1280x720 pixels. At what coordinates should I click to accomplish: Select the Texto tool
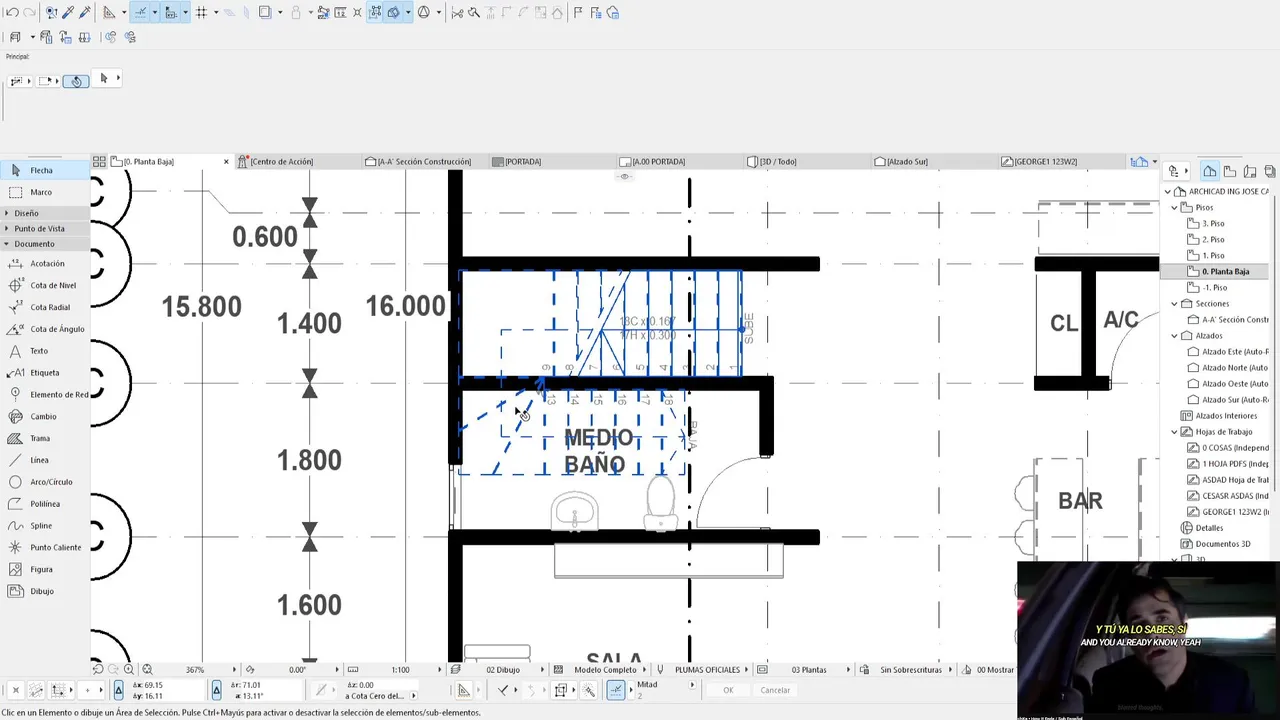(45, 351)
